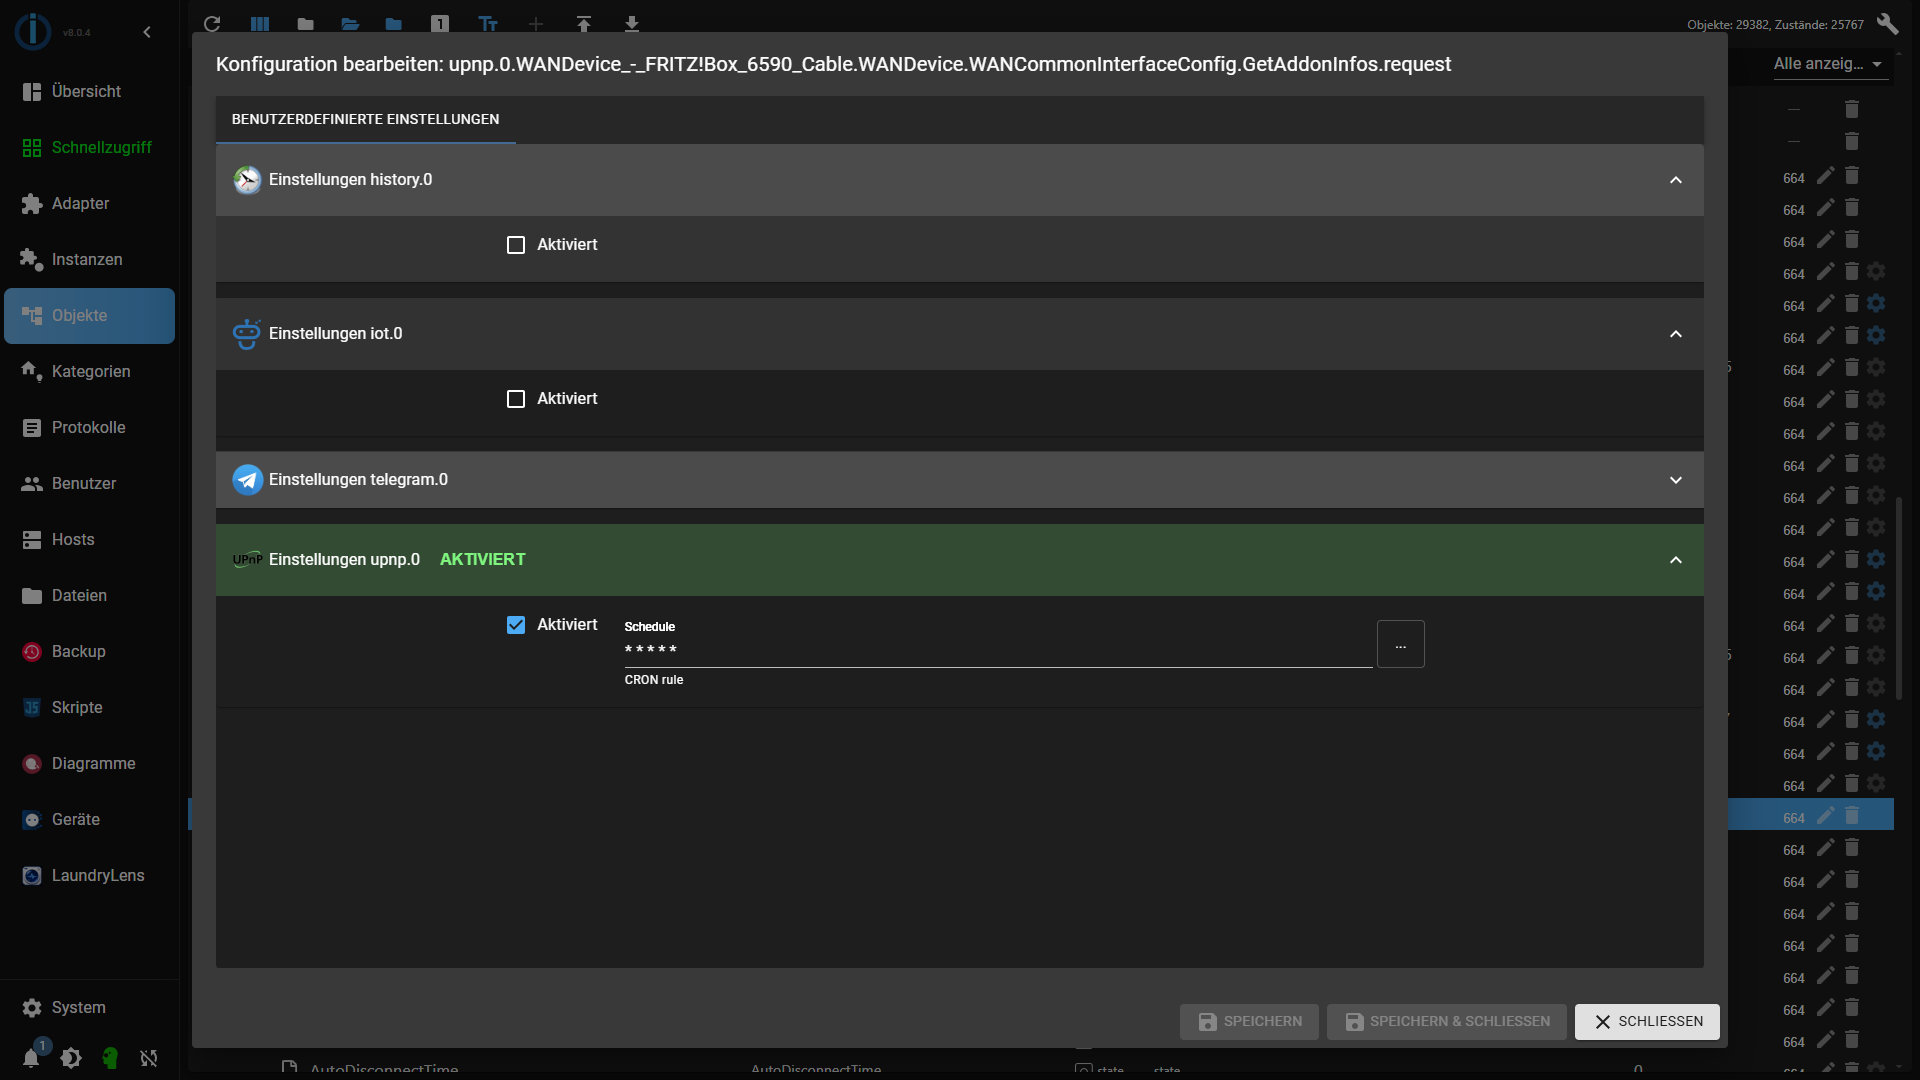Viewport: 1920px width, 1080px height.
Task: Click the iot.0 robot icon
Action: (x=247, y=334)
